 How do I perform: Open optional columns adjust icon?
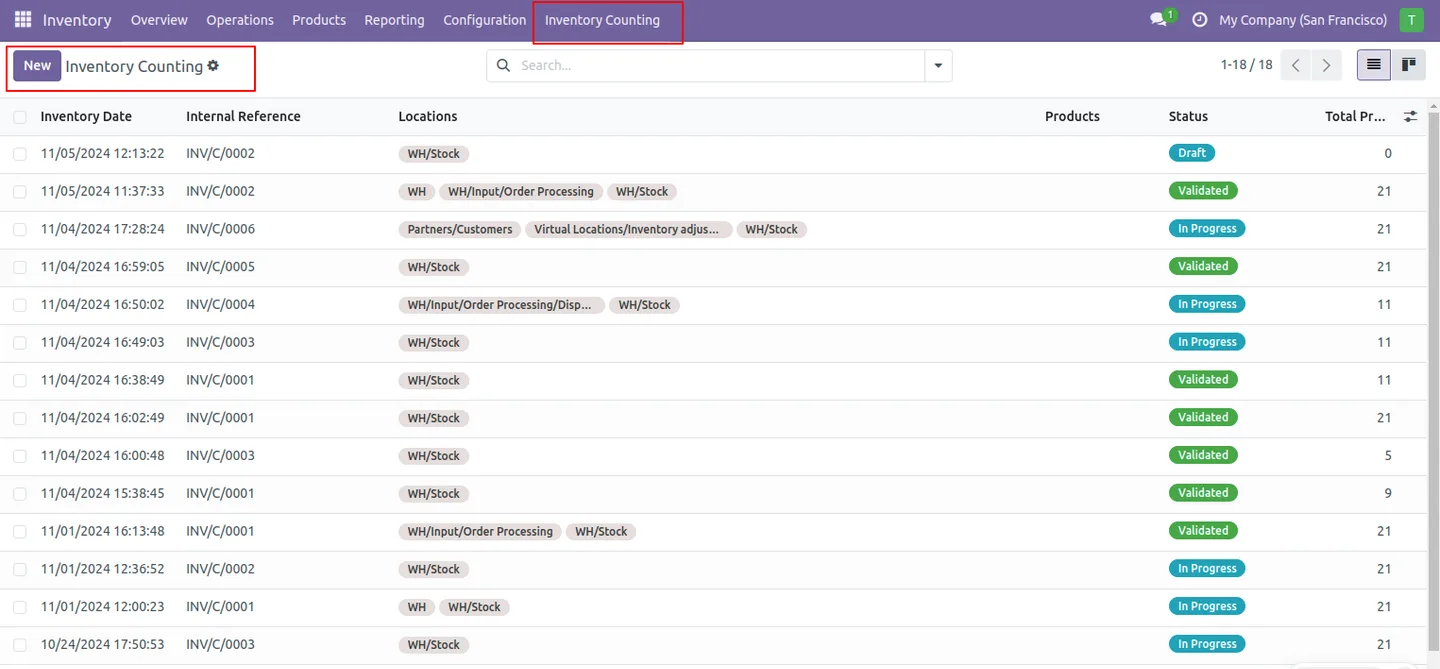pos(1410,117)
